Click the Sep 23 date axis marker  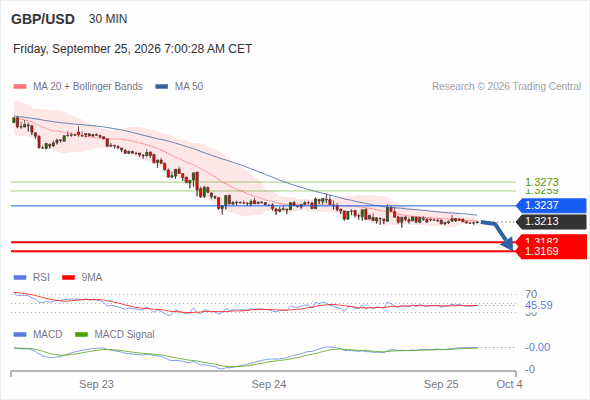96,384
